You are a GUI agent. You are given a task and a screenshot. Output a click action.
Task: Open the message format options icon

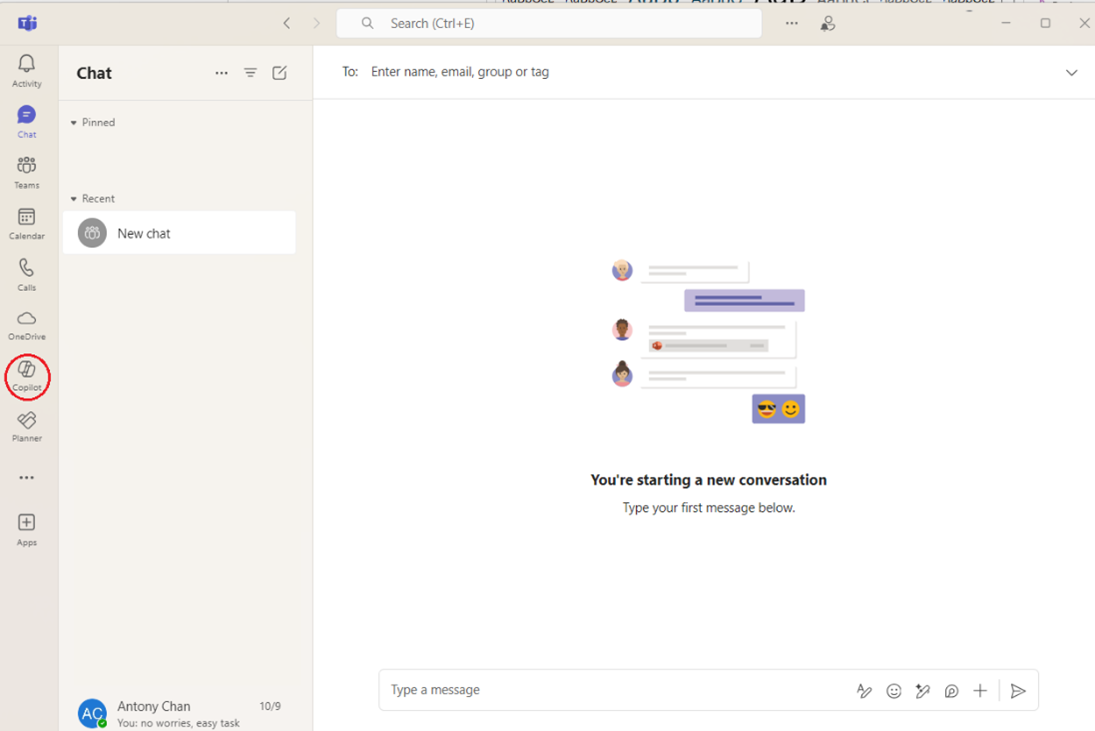(864, 691)
